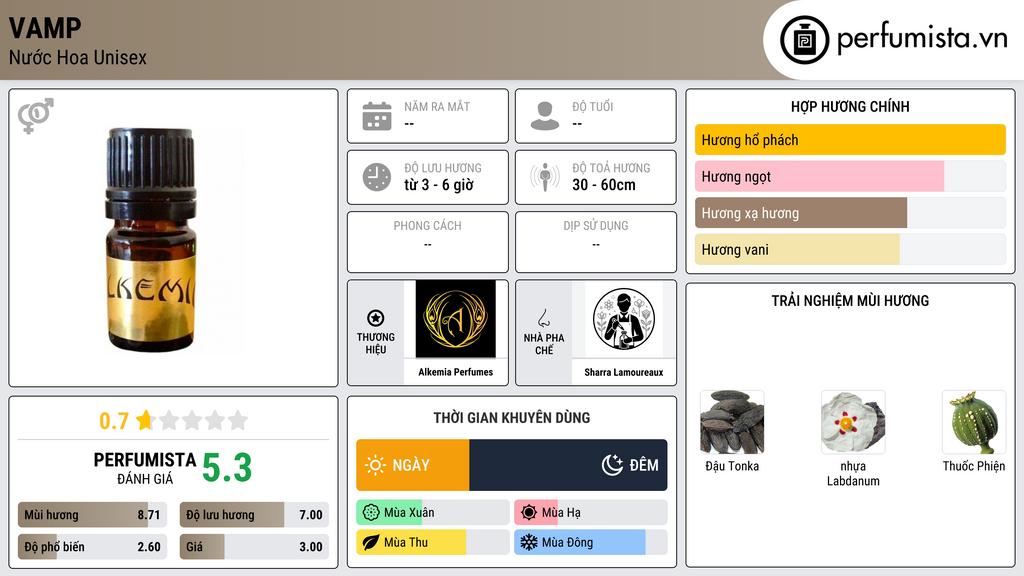Click the Hợp hương chính heading

[850, 106]
